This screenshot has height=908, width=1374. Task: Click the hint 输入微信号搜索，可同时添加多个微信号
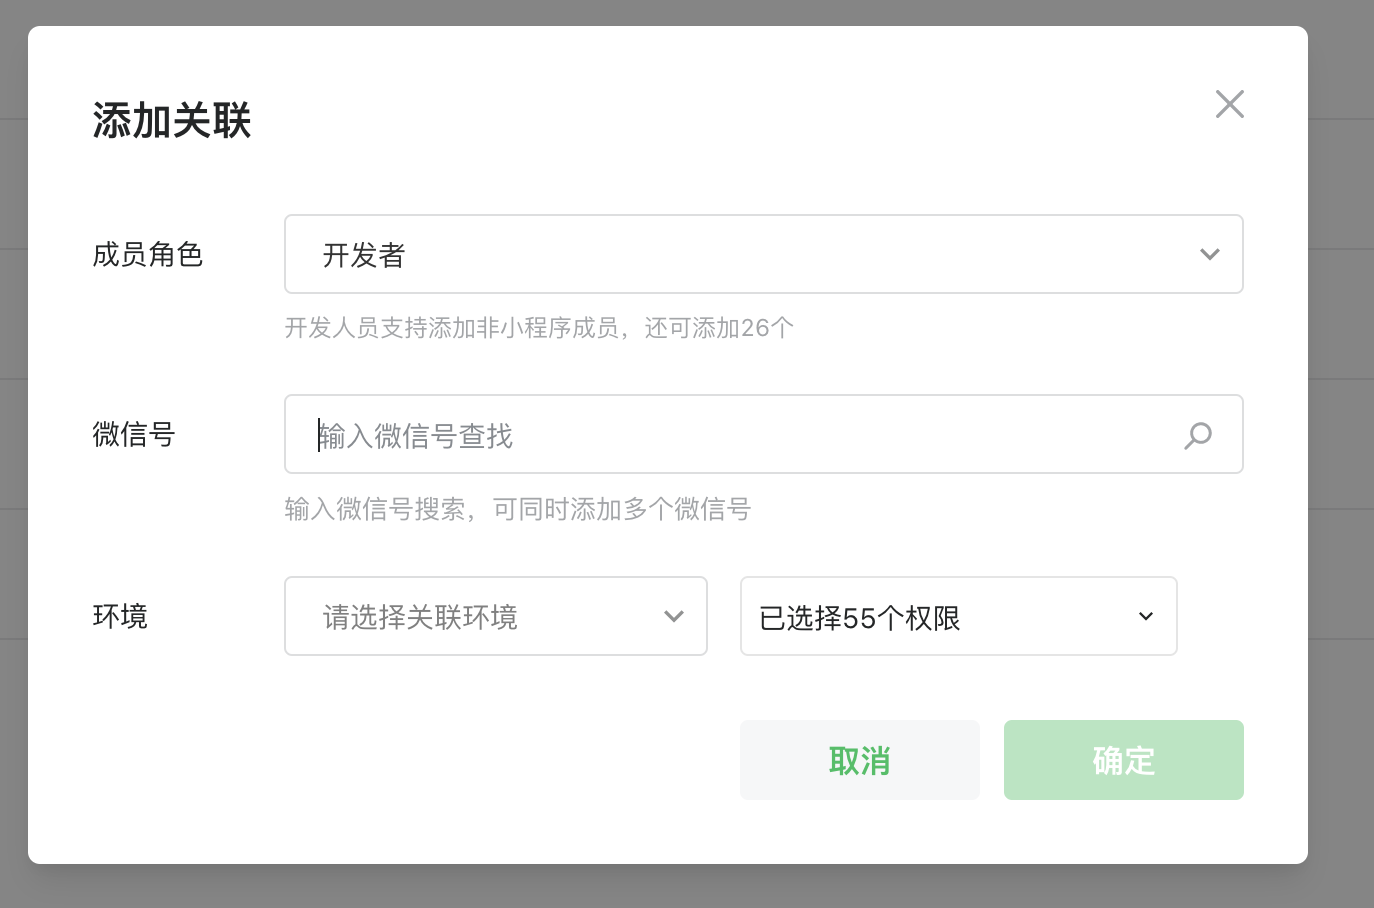(517, 509)
